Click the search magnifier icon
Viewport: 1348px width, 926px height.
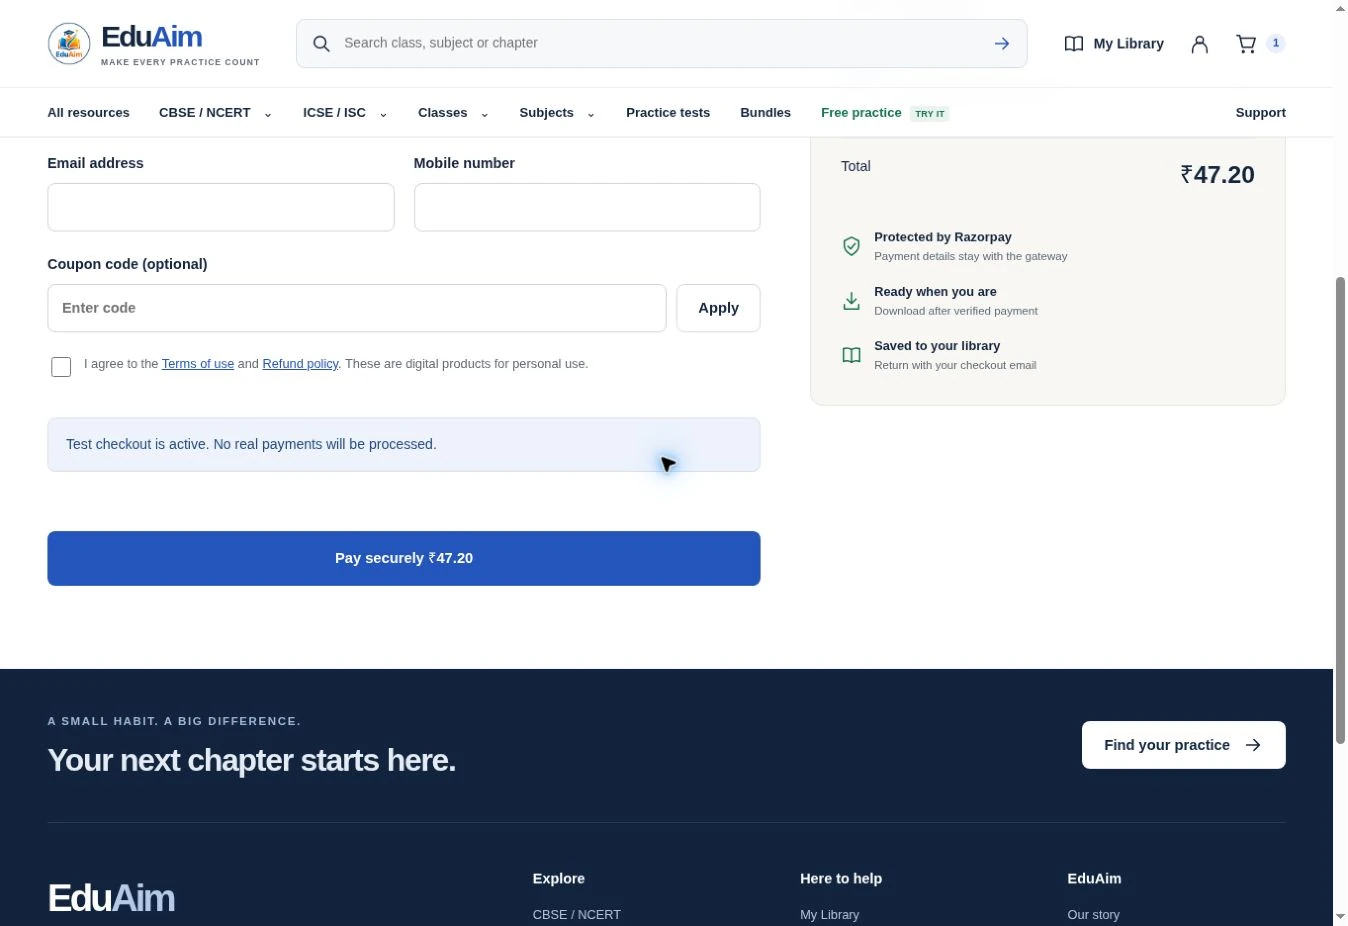coord(321,44)
